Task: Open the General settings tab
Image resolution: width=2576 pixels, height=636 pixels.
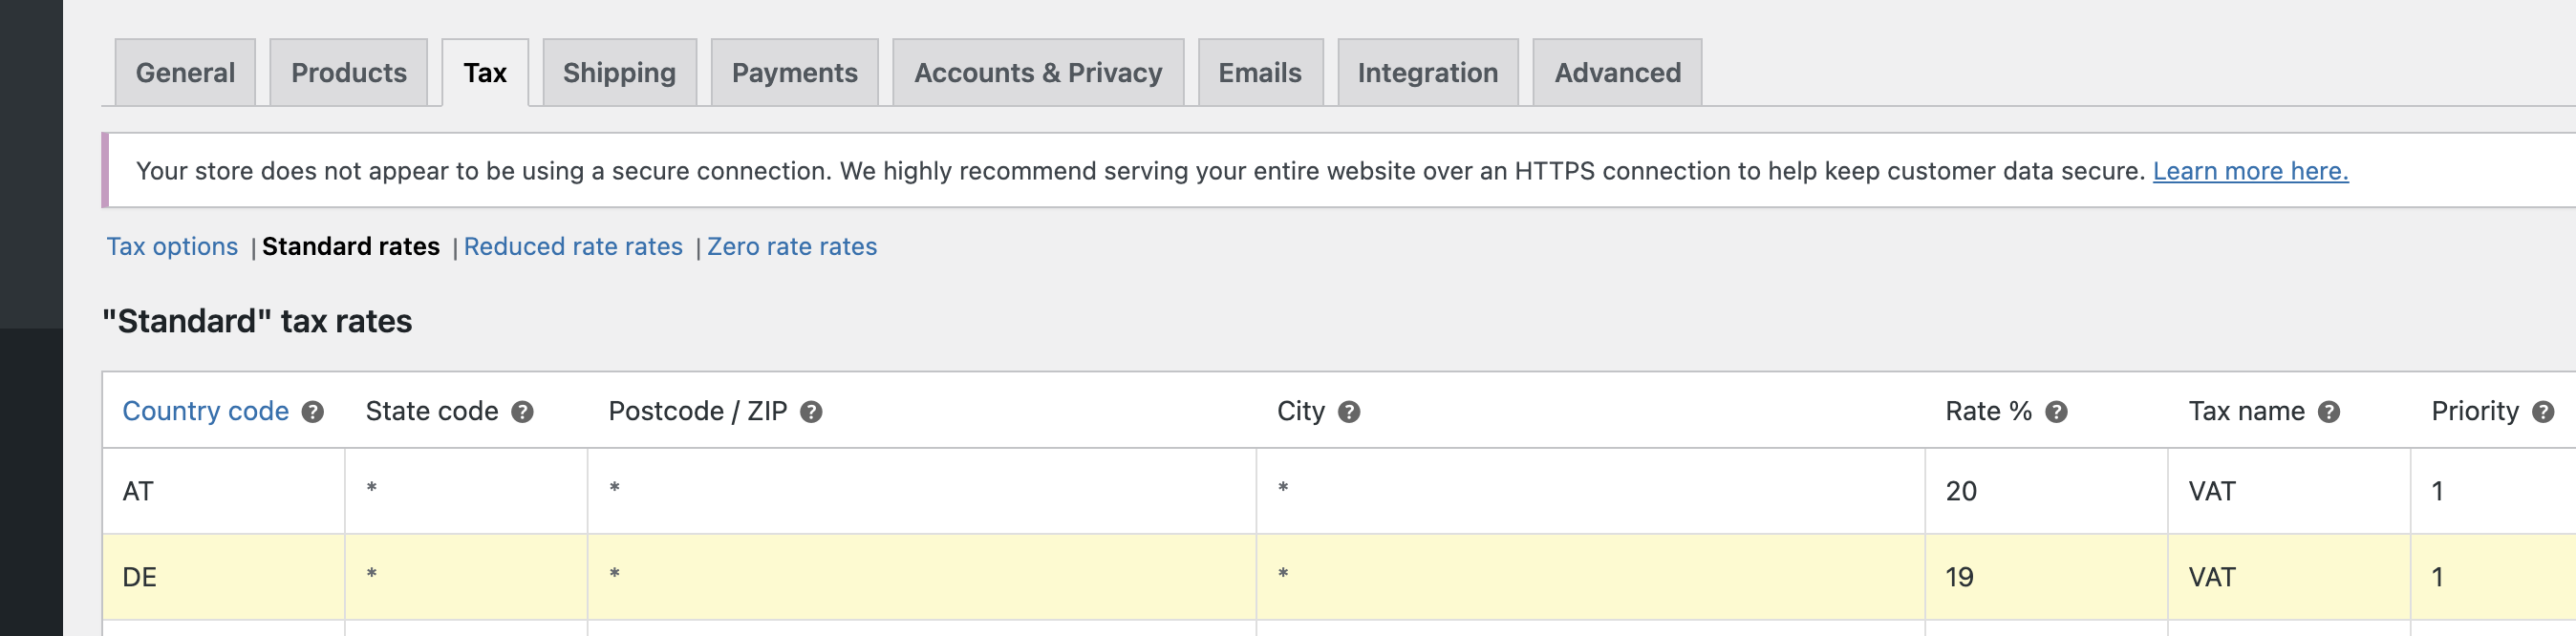Action: [x=185, y=73]
